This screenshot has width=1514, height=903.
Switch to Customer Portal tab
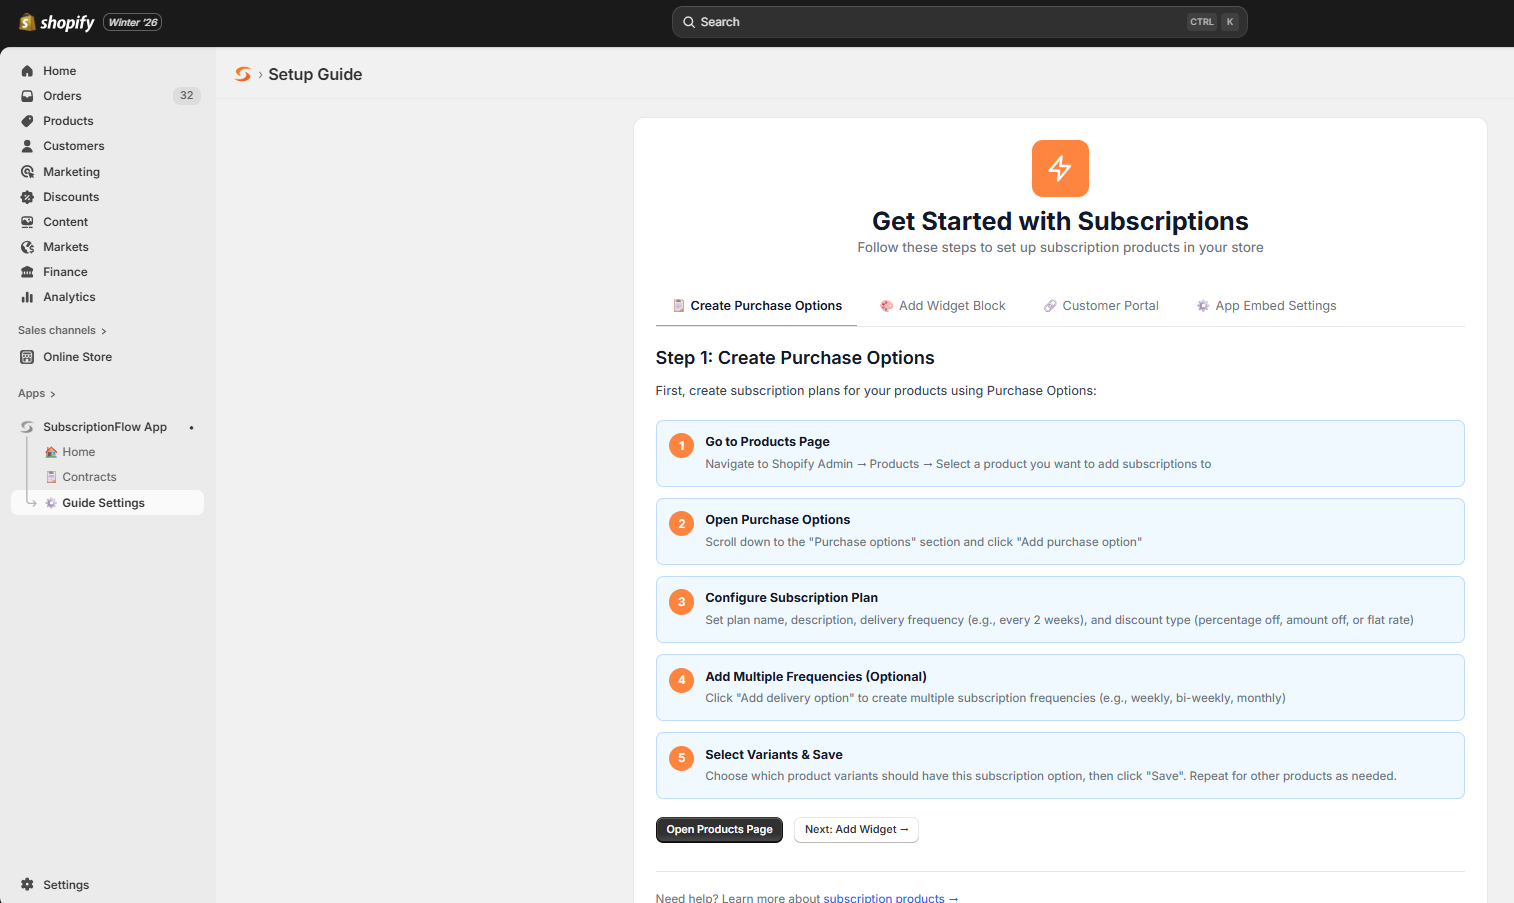click(x=1101, y=306)
